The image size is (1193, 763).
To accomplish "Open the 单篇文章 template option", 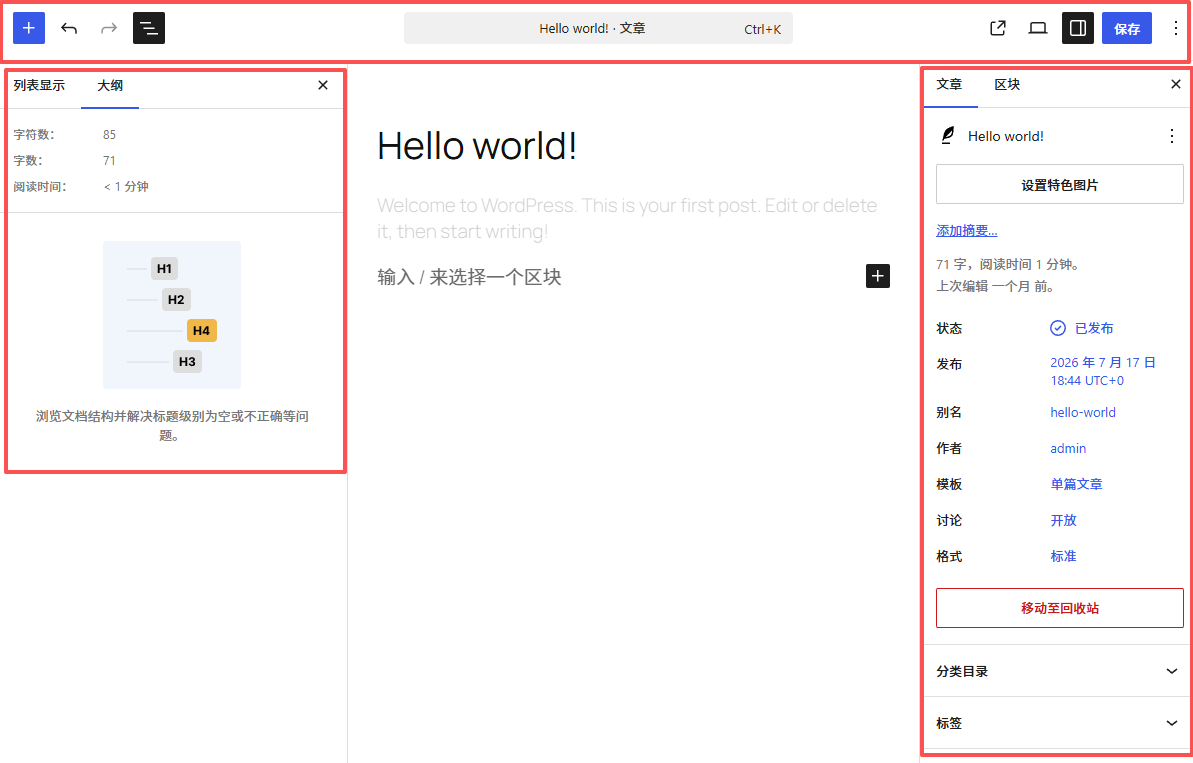I will tap(1077, 484).
